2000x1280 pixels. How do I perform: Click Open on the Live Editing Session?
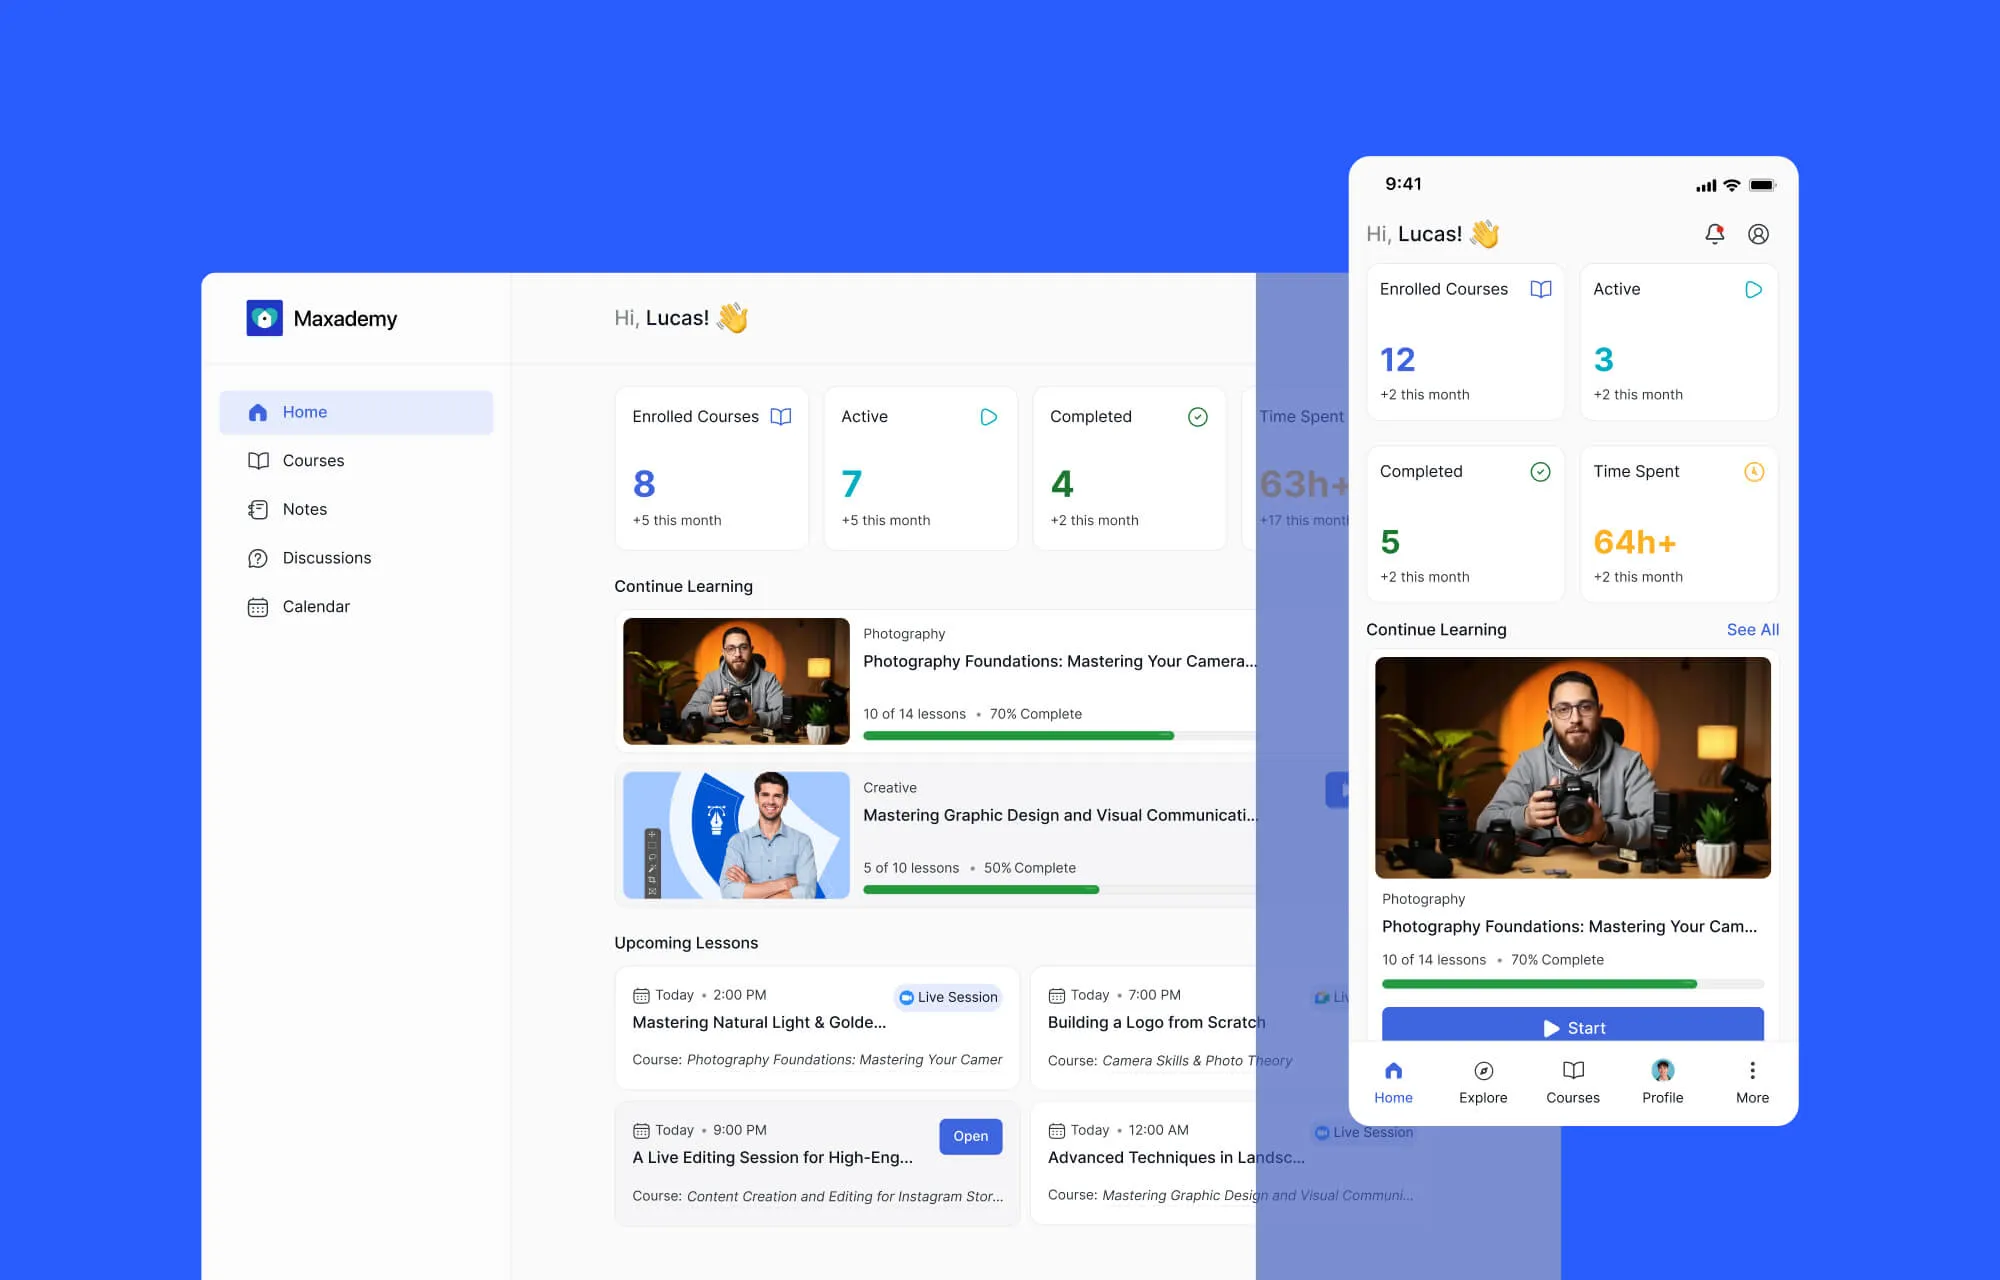pyautogui.click(x=970, y=1136)
